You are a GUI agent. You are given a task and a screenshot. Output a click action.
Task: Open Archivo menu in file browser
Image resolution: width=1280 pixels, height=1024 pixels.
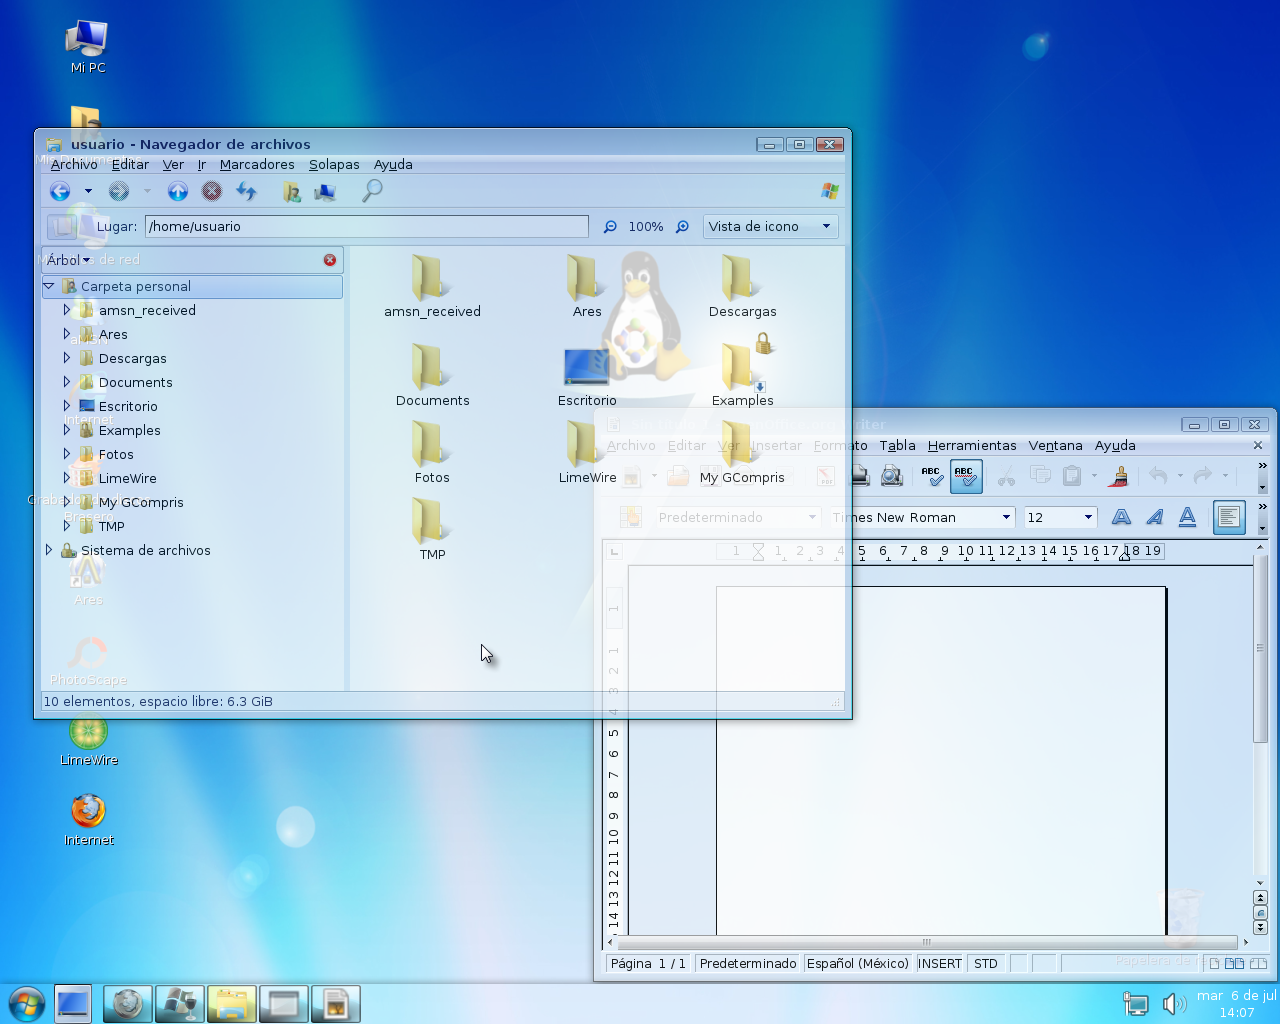point(74,165)
